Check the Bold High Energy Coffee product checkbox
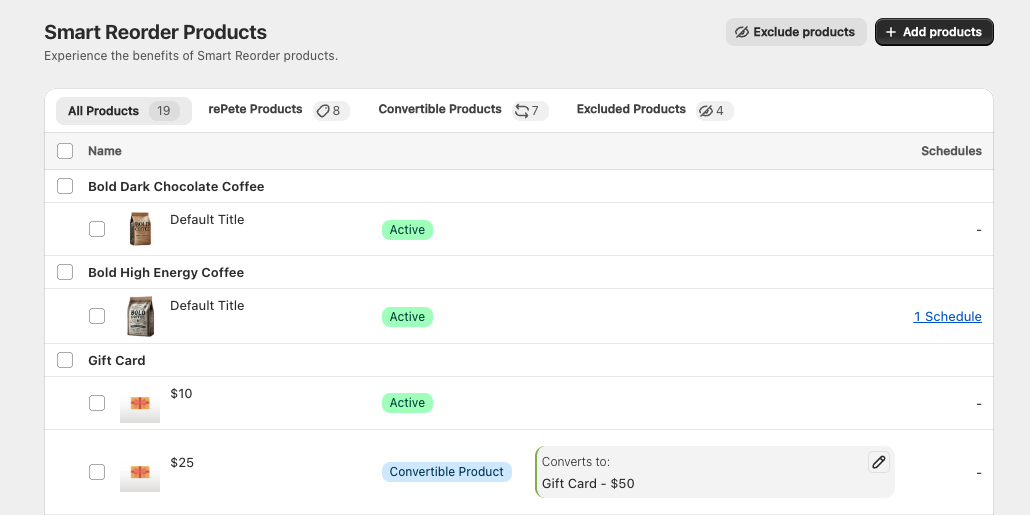Image resolution: width=1030 pixels, height=515 pixels. [65, 272]
